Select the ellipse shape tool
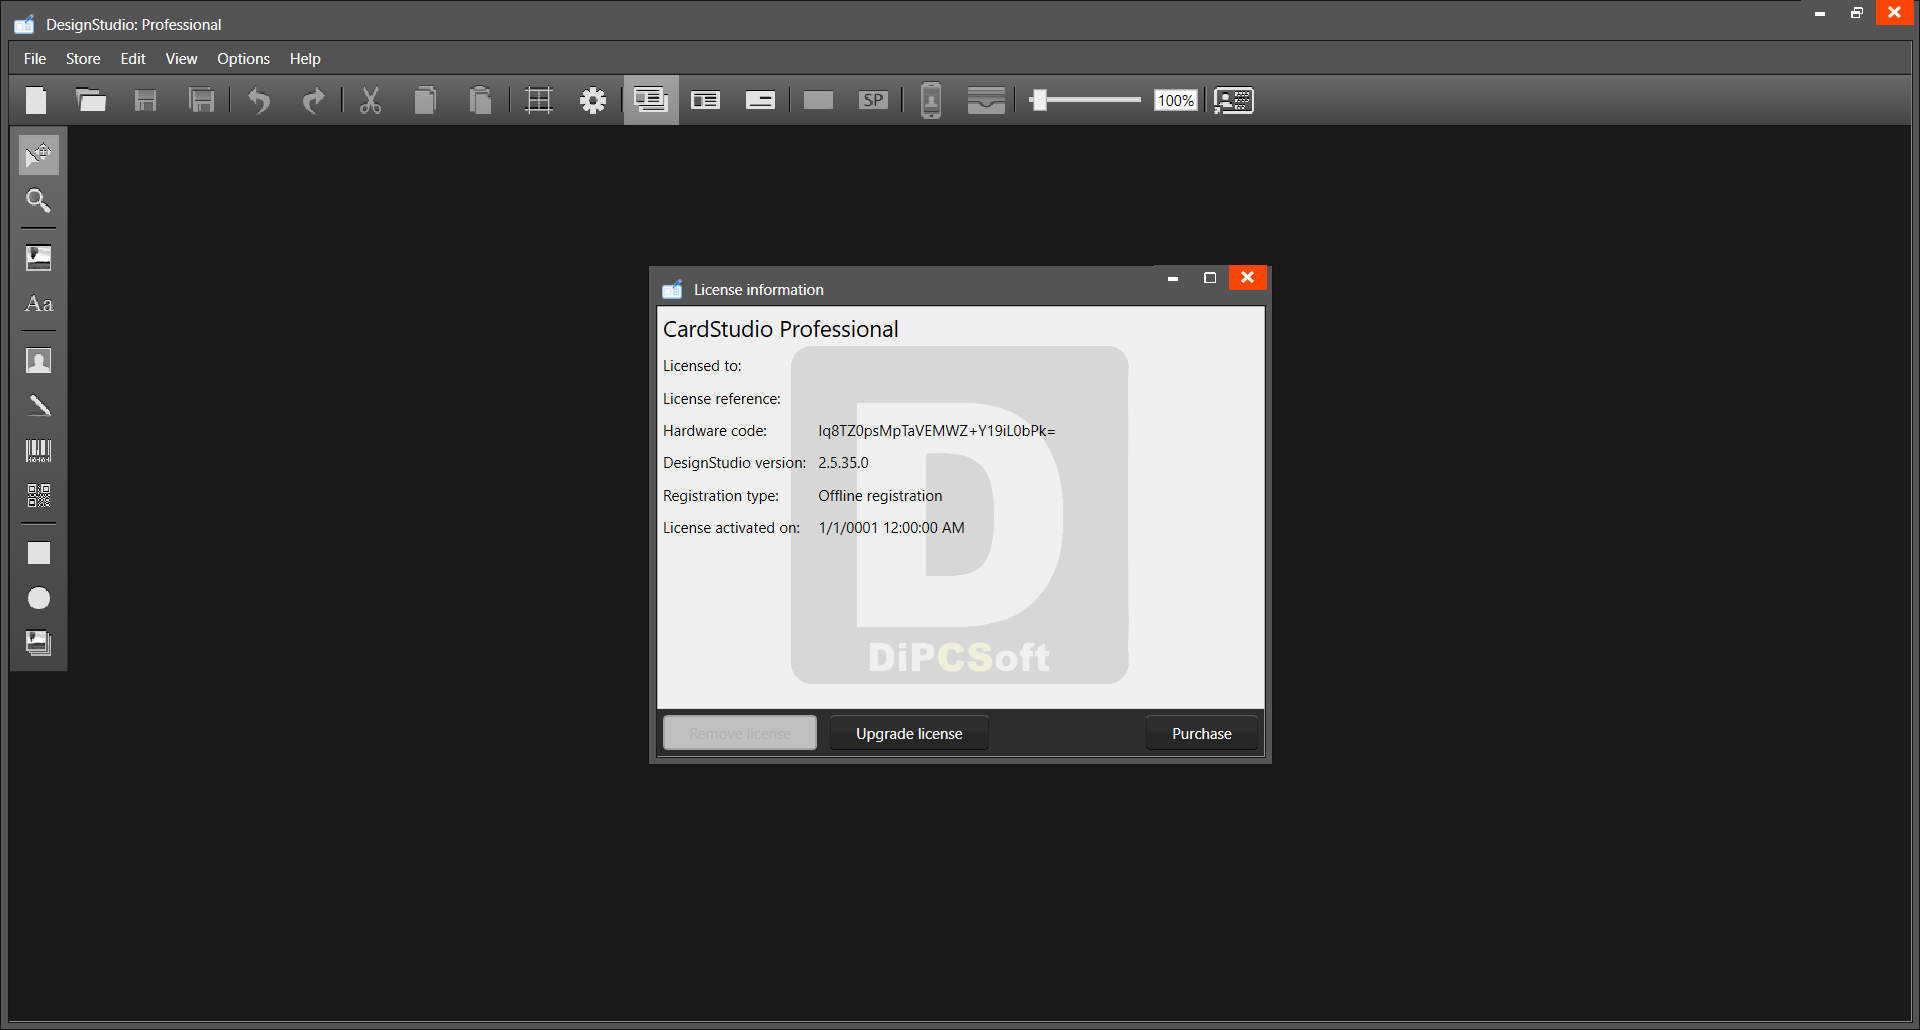 tap(39, 598)
